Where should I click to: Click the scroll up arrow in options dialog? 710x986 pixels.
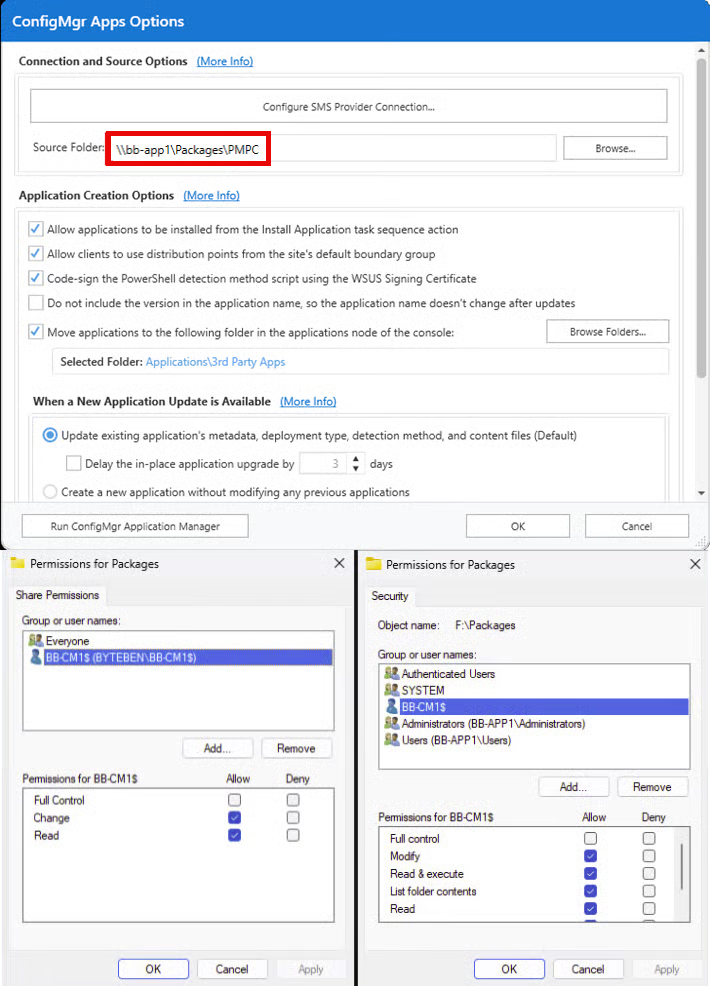[x=701, y=50]
